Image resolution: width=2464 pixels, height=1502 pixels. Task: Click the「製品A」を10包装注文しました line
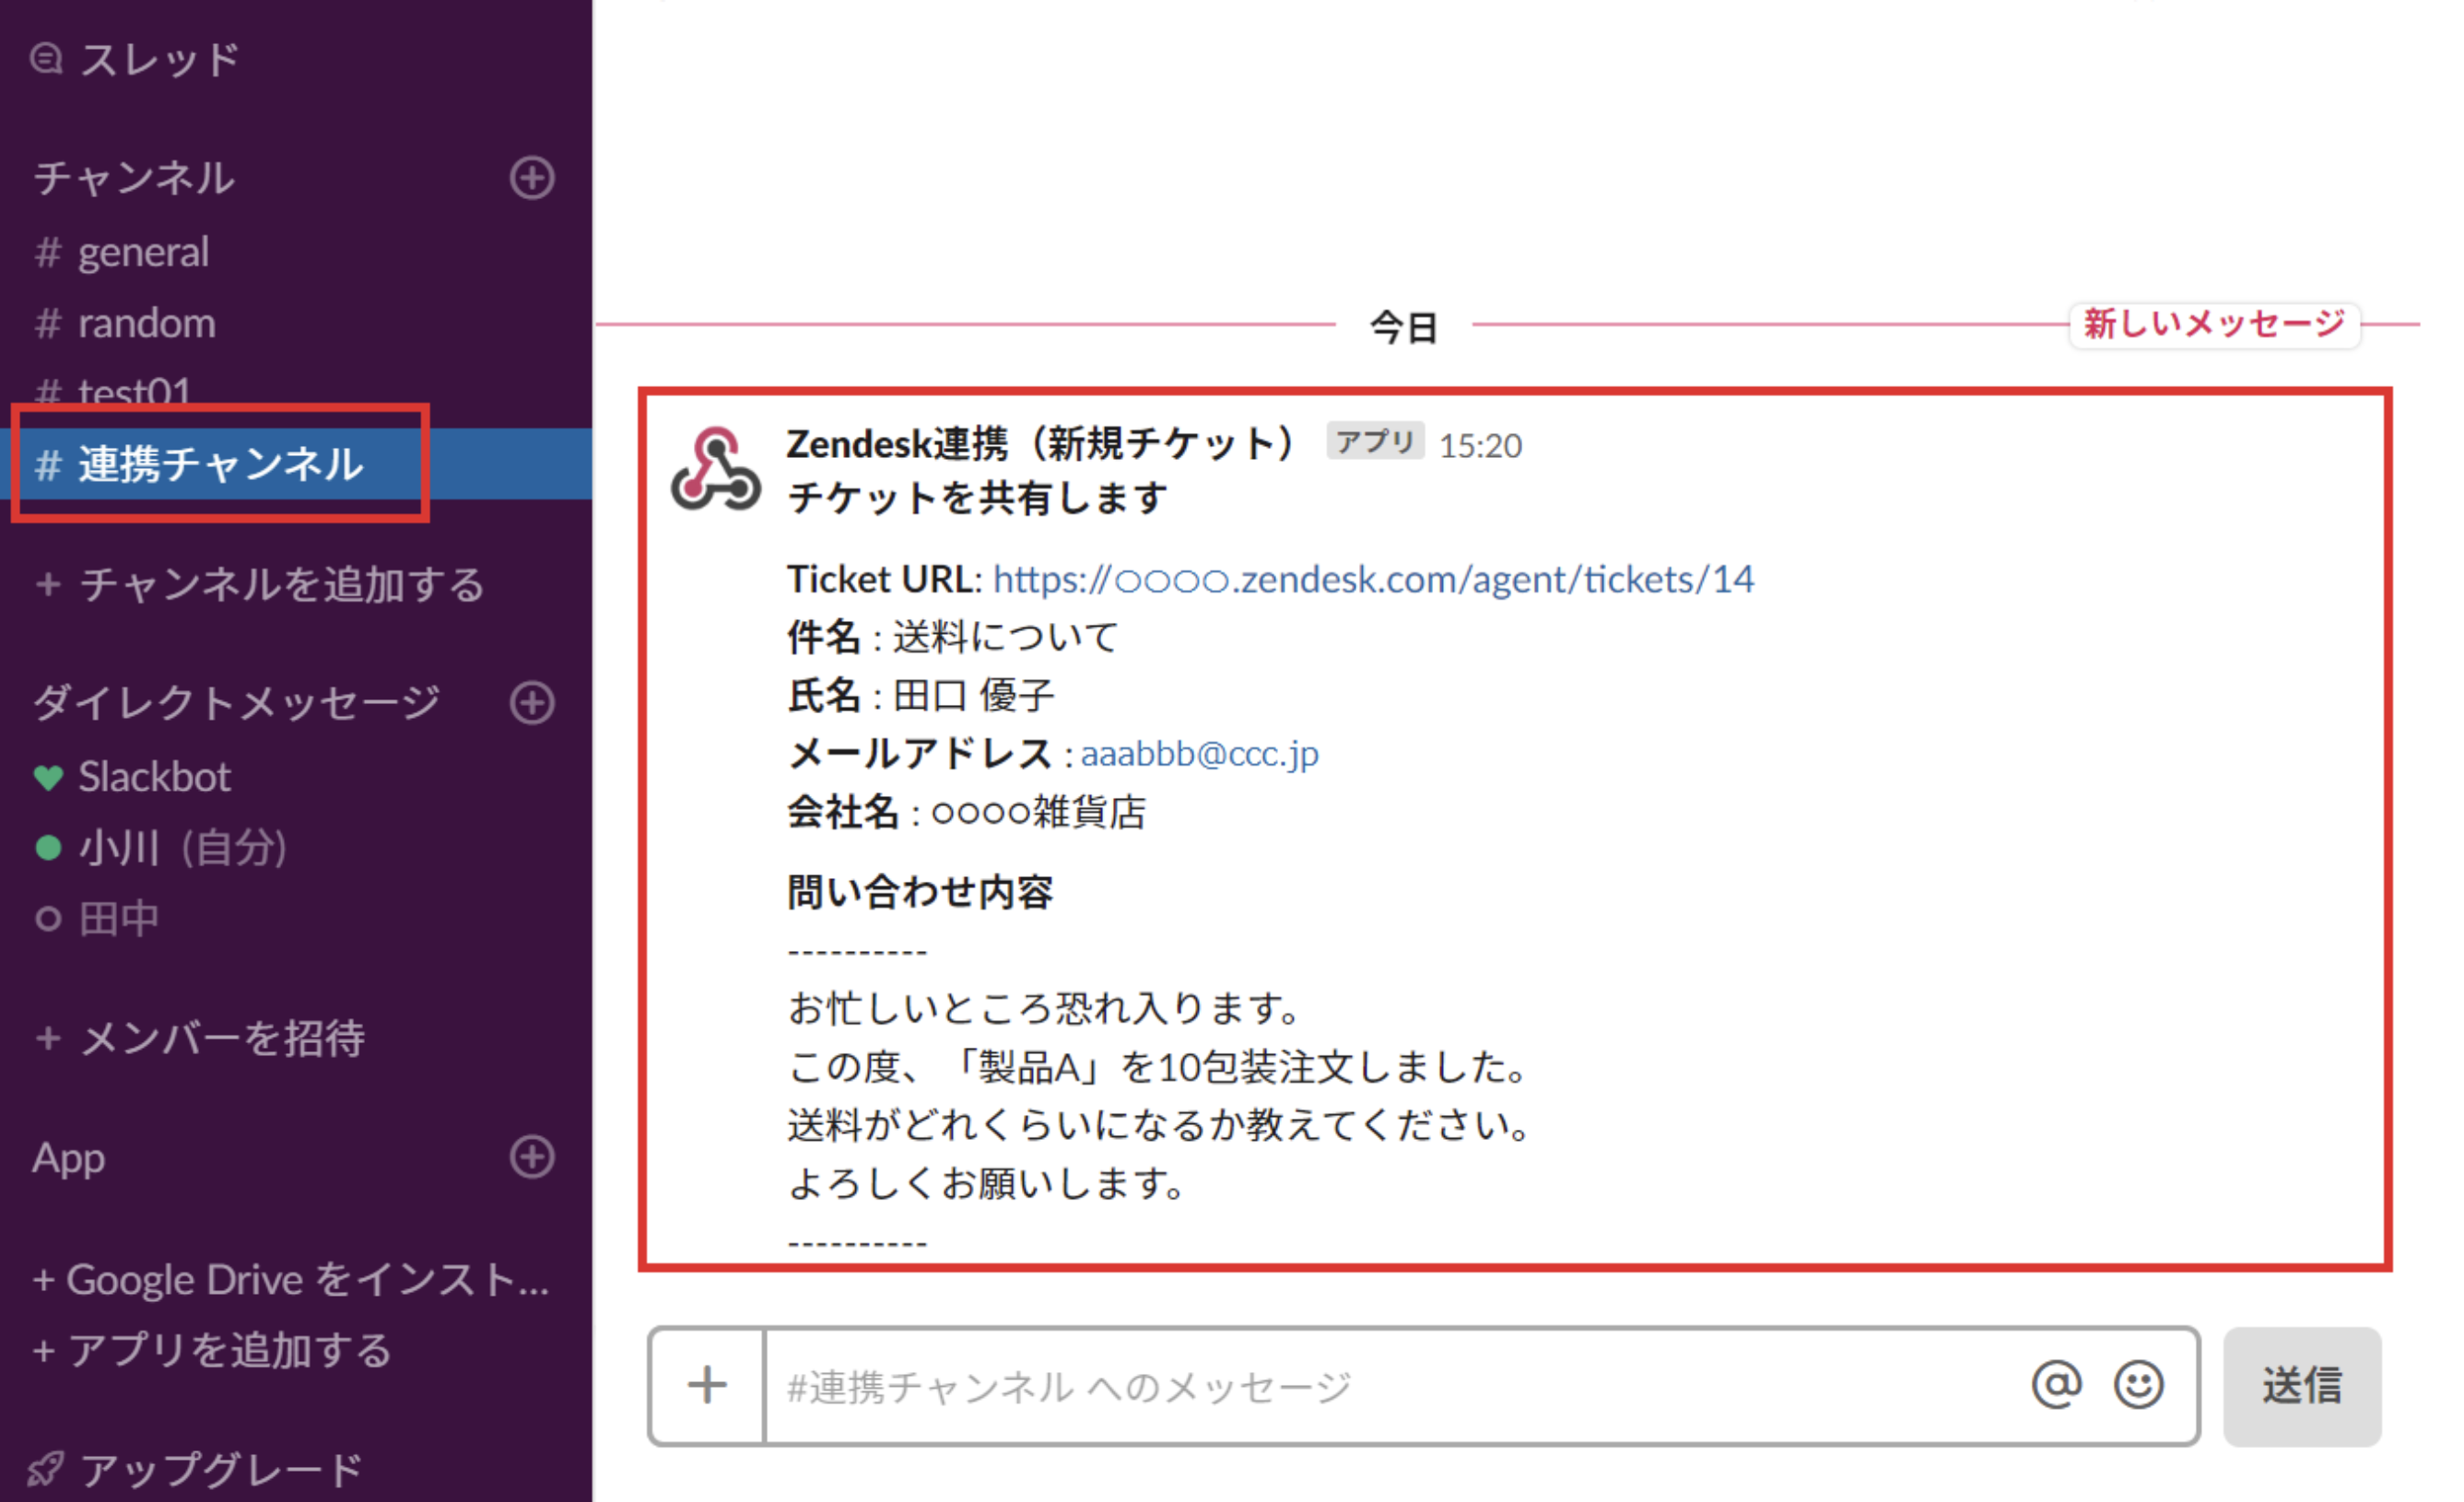pyautogui.click(x=1158, y=1067)
